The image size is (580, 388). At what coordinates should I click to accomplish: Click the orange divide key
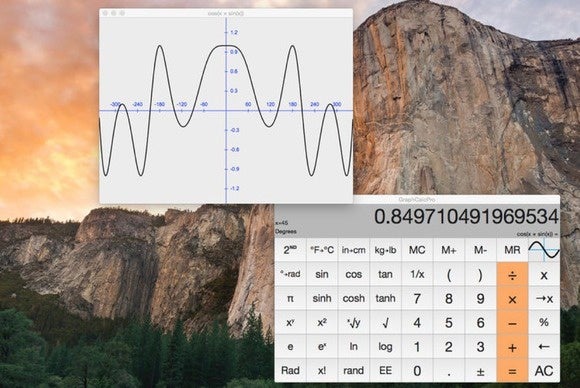click(512, 274)
